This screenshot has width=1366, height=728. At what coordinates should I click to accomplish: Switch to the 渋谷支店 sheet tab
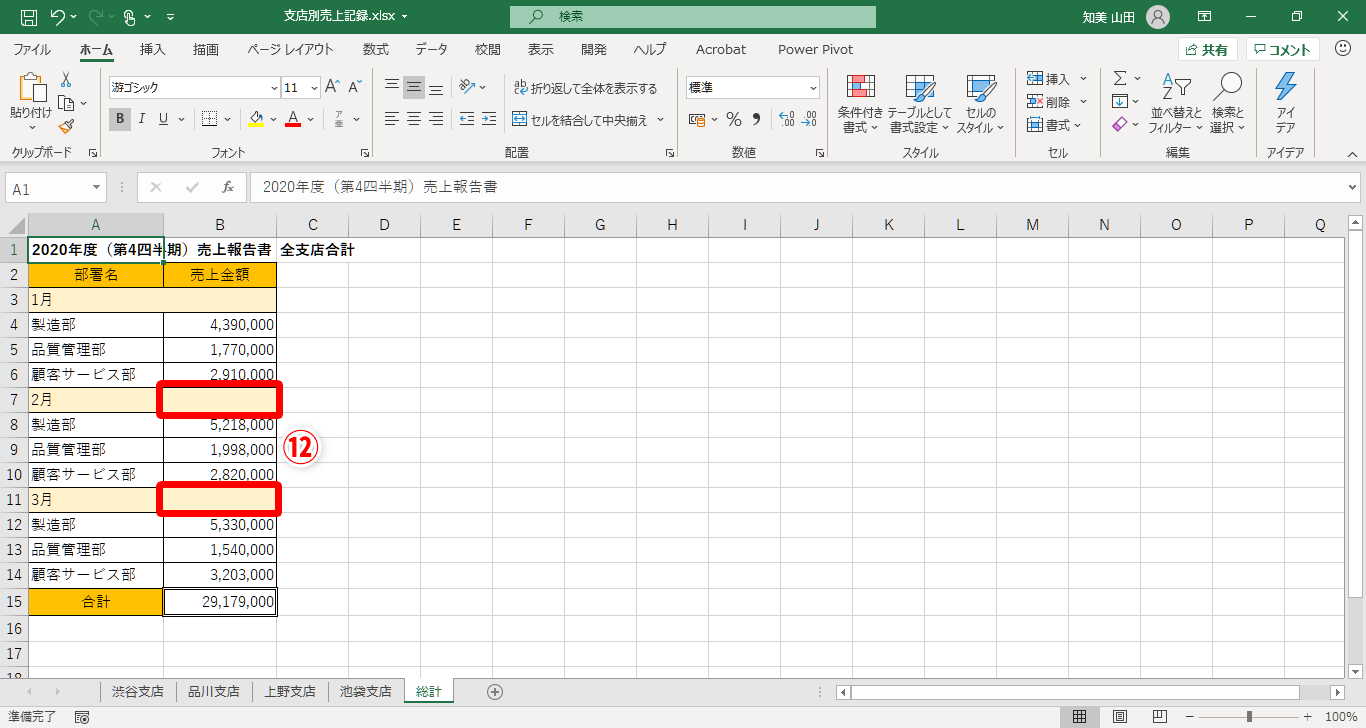[x=138, y=691]
